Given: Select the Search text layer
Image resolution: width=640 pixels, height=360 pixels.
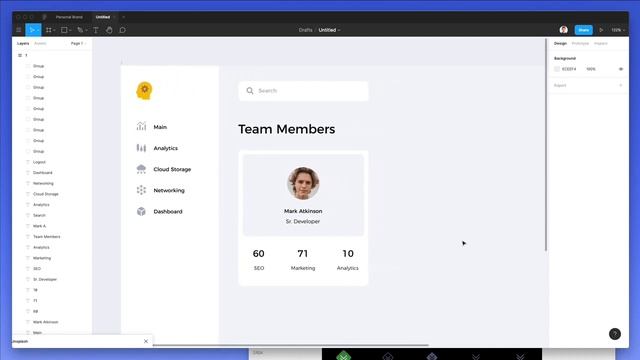Looking at the screenshot, I should coord(39,215).
